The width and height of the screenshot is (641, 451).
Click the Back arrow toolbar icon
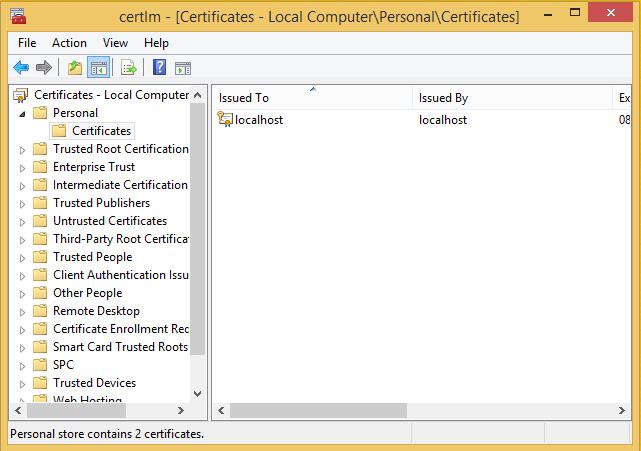pyautogui.click(x=20, y=68)
